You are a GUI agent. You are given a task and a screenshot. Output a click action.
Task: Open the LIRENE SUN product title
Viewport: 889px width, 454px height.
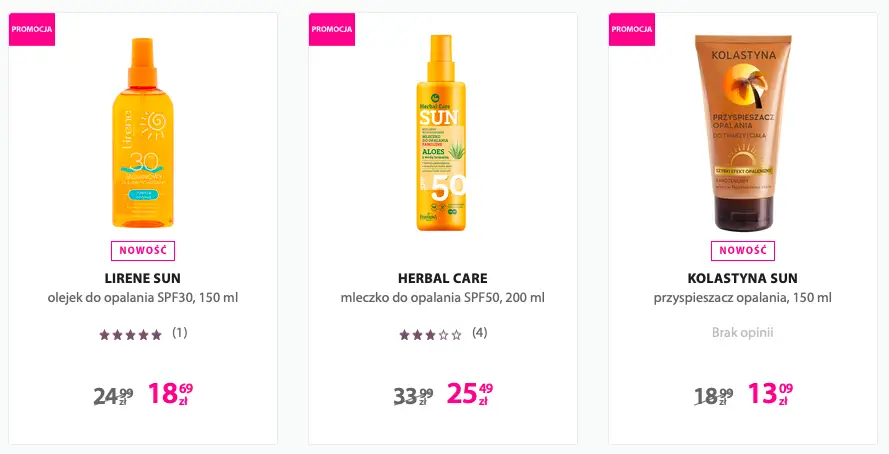coord(143,278)
